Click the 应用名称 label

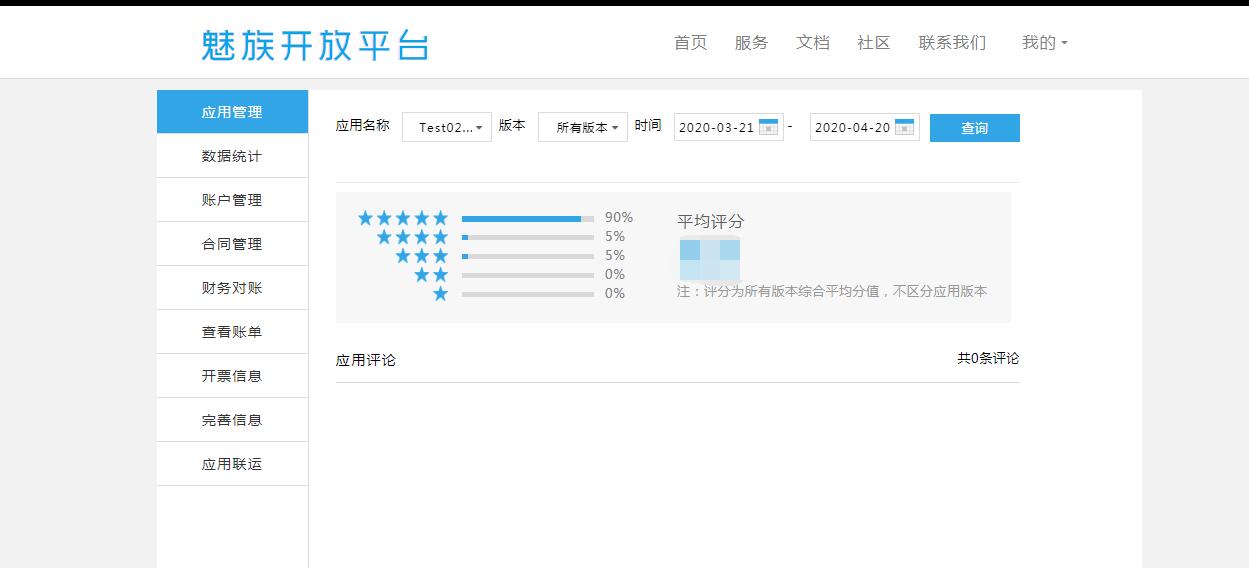[x=363, y=126]
